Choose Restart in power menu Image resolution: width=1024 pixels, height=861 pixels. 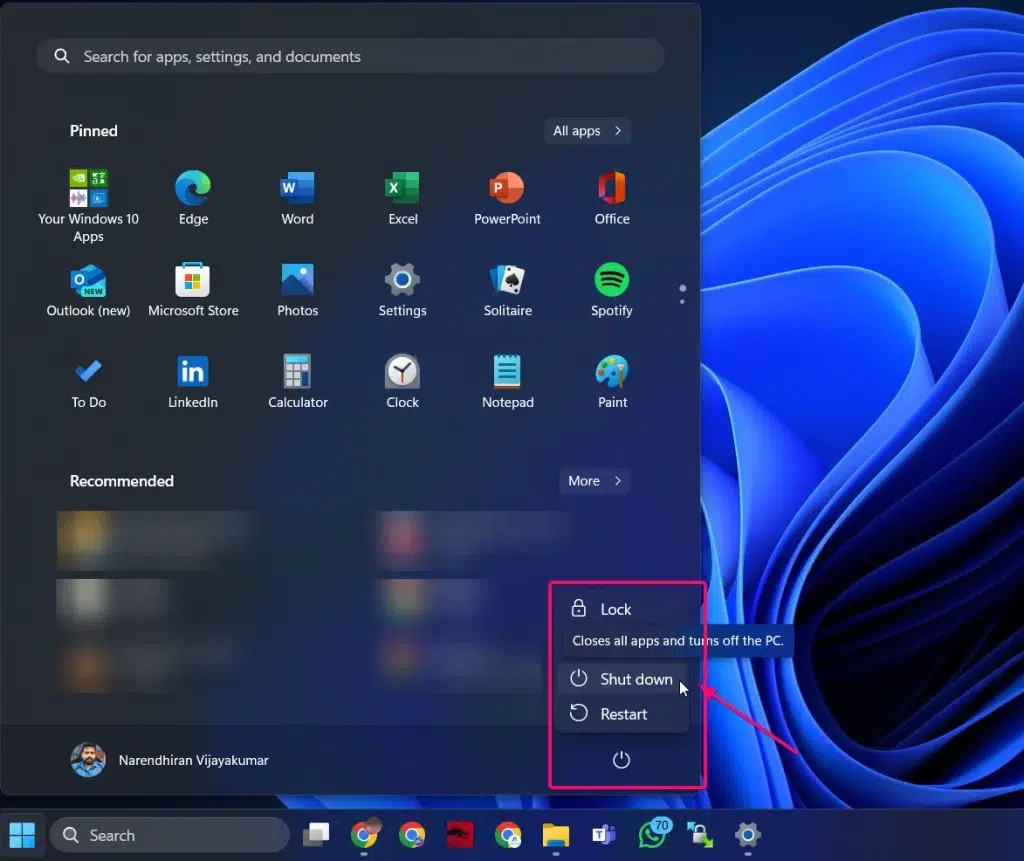click(624, 713)
